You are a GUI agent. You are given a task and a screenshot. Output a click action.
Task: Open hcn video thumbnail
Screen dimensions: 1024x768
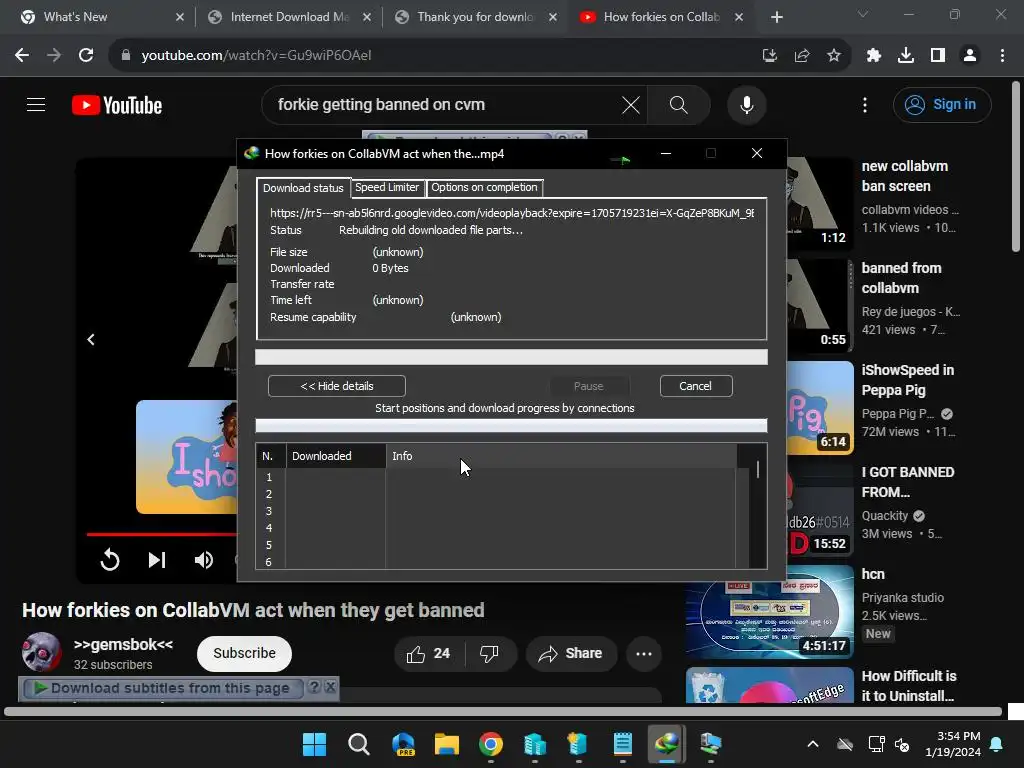pos(769,612)
